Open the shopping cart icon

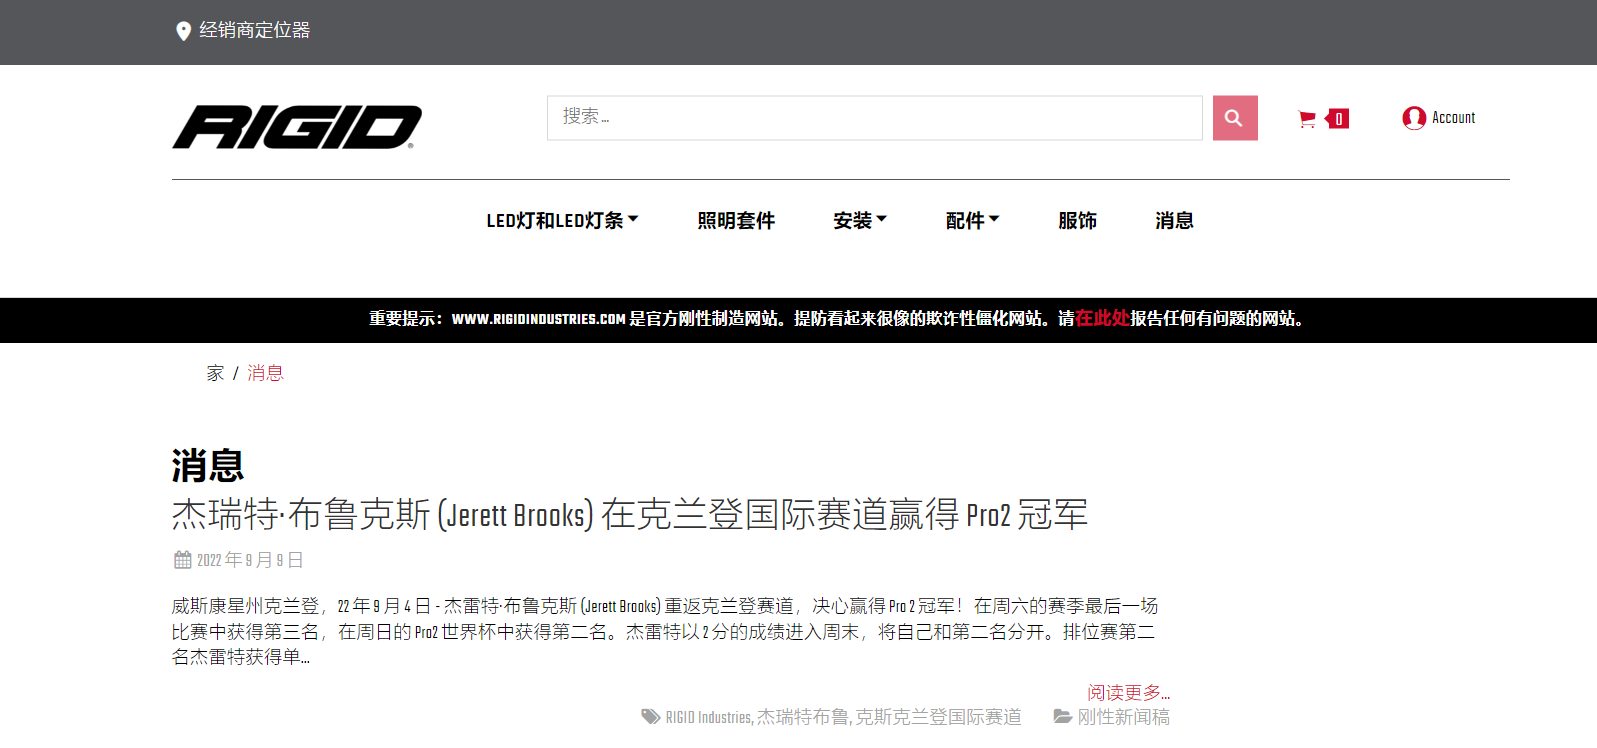pyautogui.click(x=1307, y=119)
